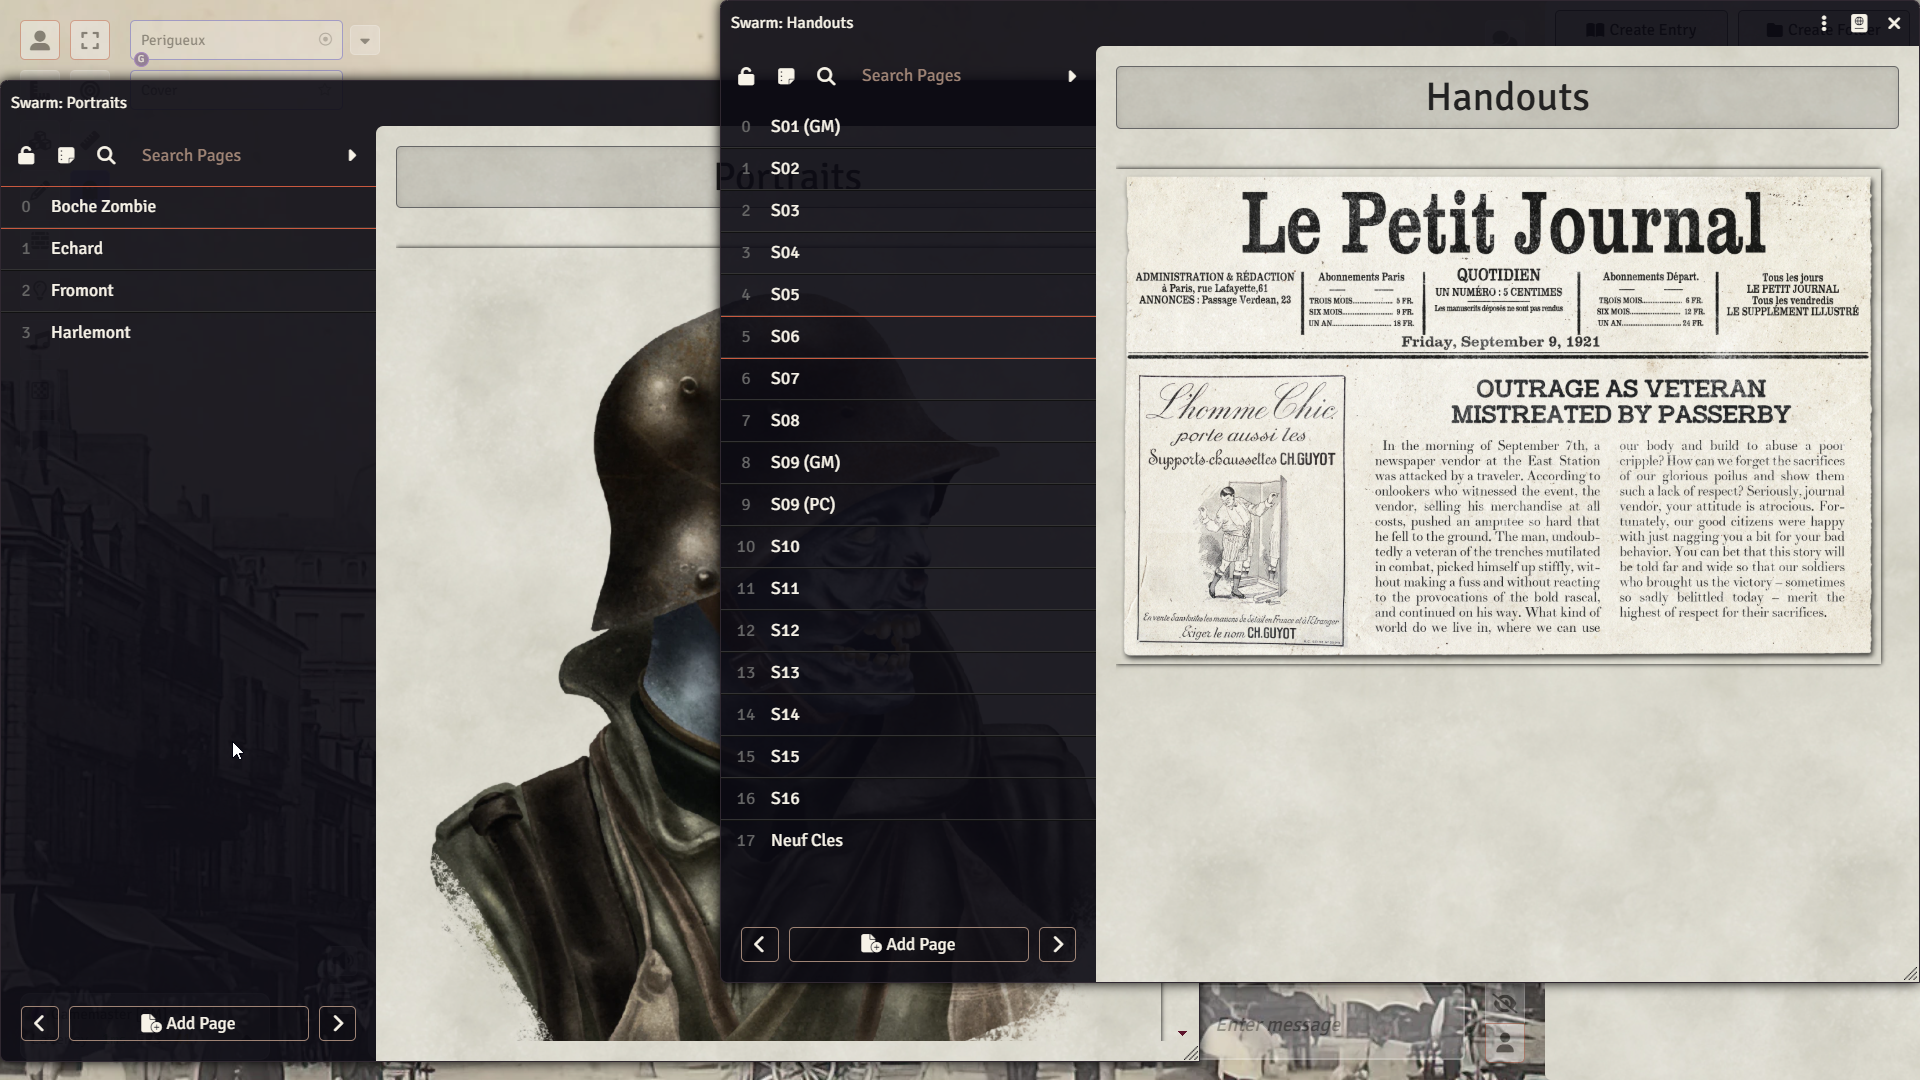
Task: Select page S10 in Handouts
Action: coord(908,547)
